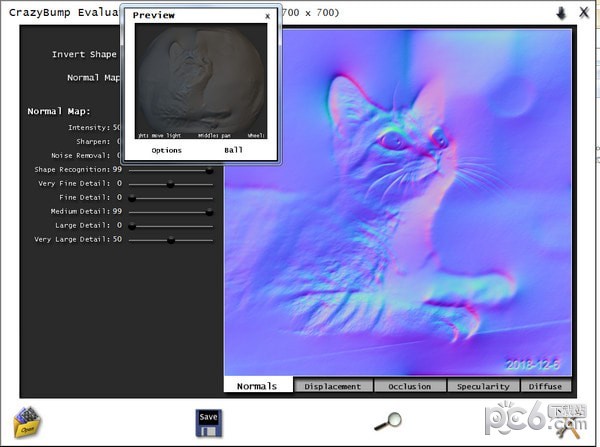Click the Very Large Detail slider handle
This screenshot has height=447, width=600.
coord(170,240)
